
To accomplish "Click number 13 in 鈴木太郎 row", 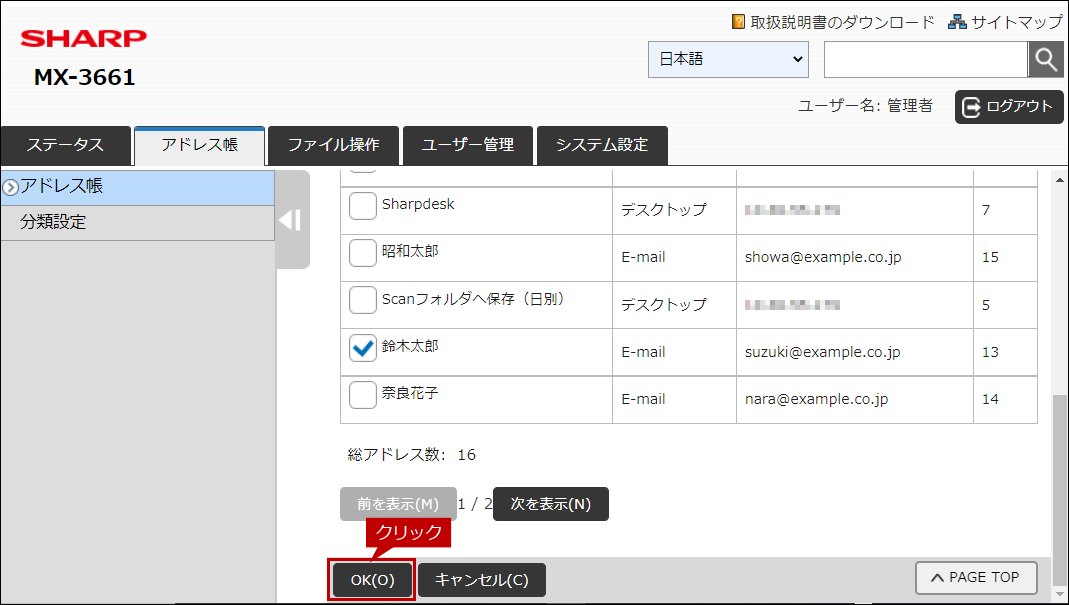I will tap(990, 352).
